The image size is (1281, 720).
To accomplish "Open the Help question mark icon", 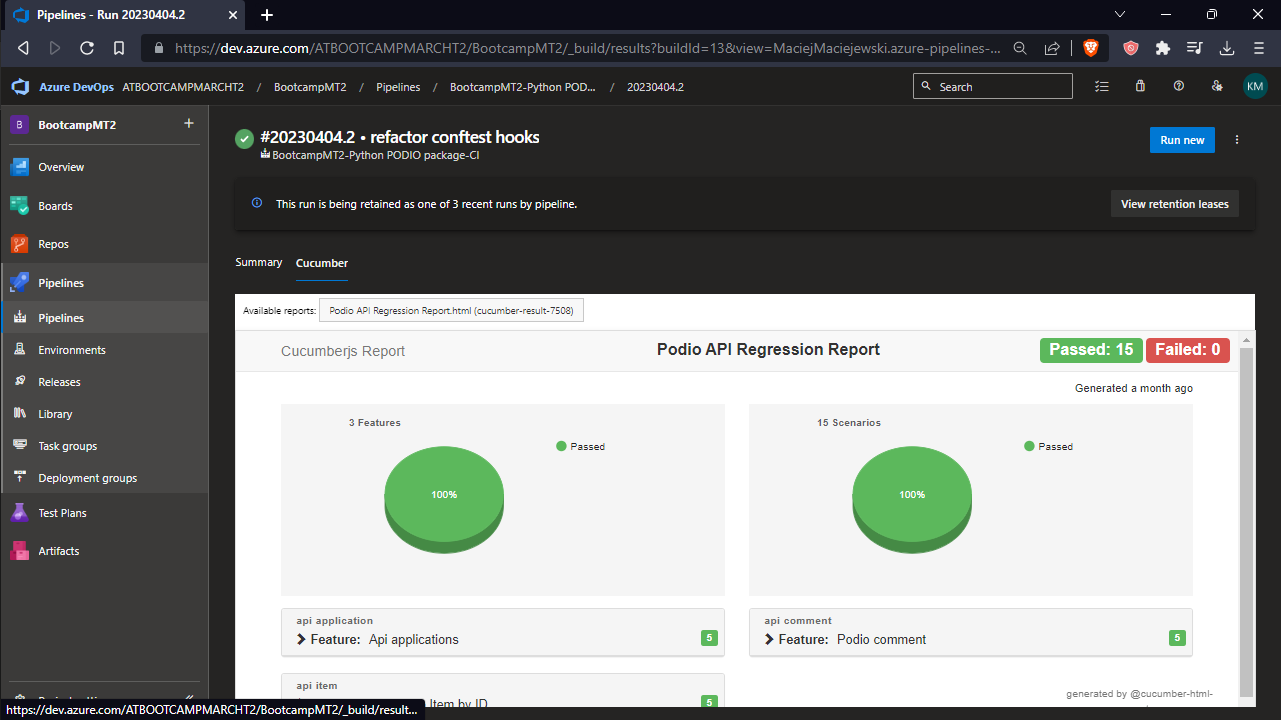I will pyautogui.click(x=1179, y=86).
